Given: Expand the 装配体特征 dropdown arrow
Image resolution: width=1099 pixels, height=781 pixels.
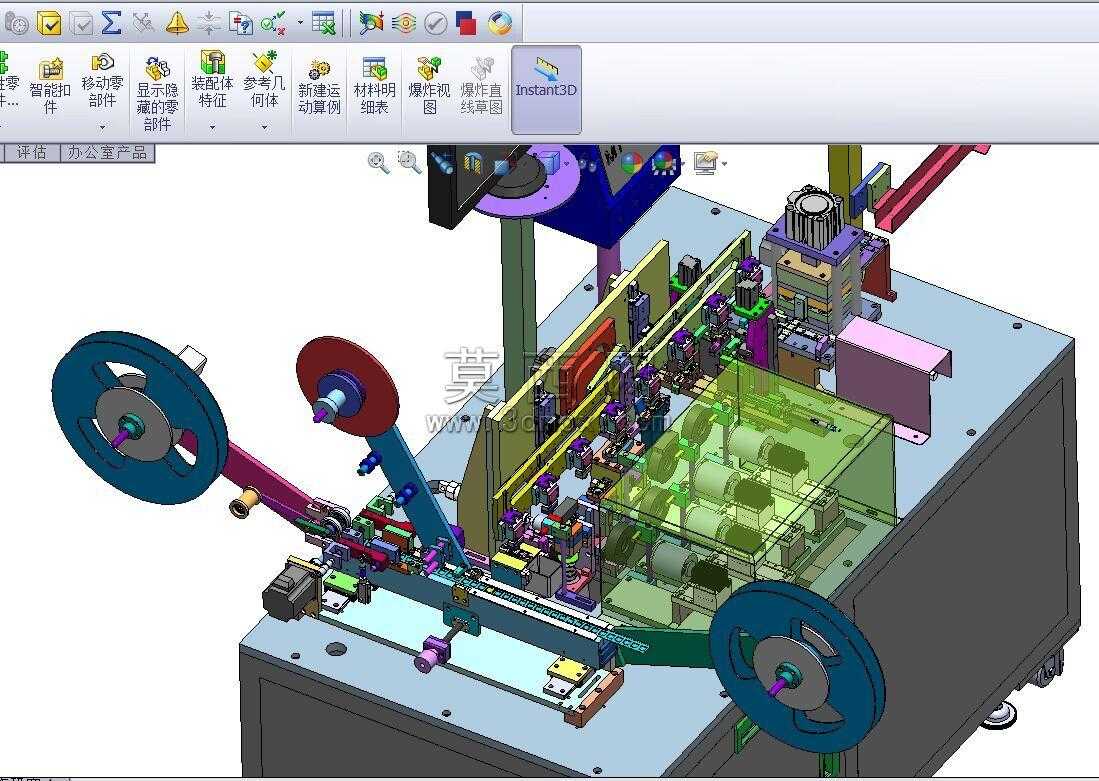Looking at the screenshot, I should [x=212, y=128].
